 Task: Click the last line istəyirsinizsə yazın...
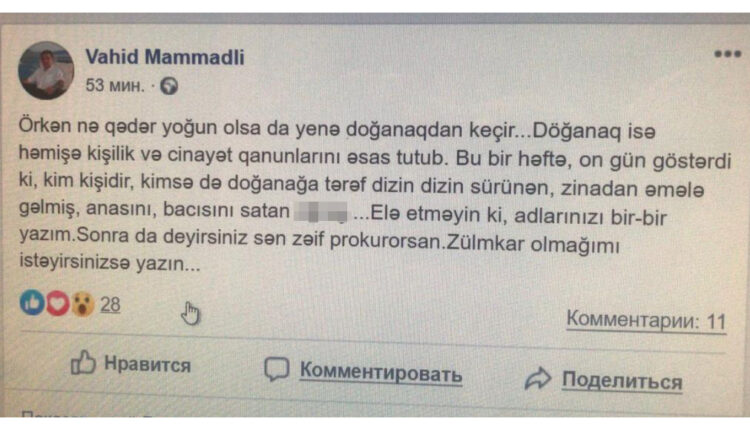pos(110,263)
